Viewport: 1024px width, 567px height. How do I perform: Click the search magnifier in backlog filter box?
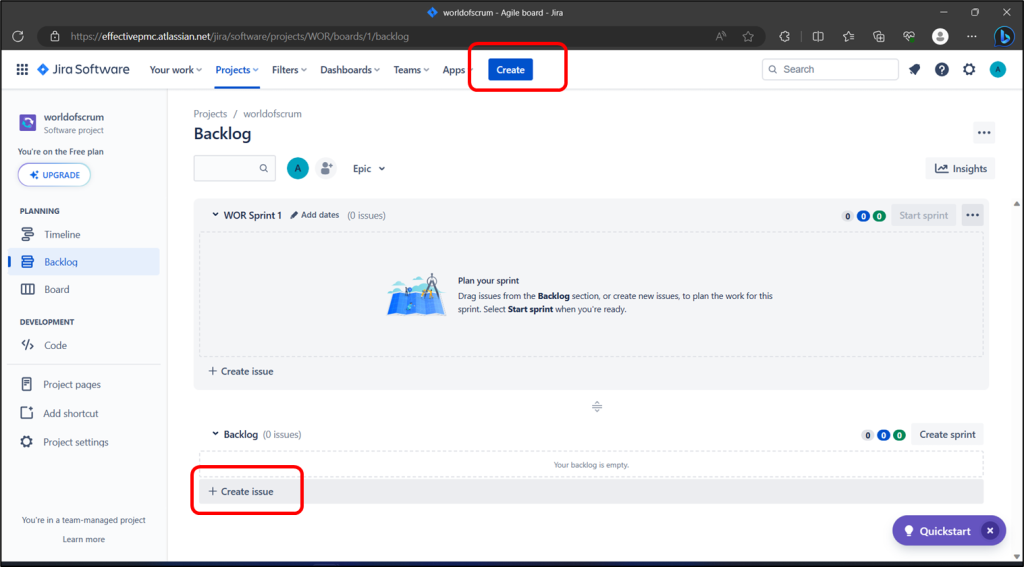tap(264, 169)
